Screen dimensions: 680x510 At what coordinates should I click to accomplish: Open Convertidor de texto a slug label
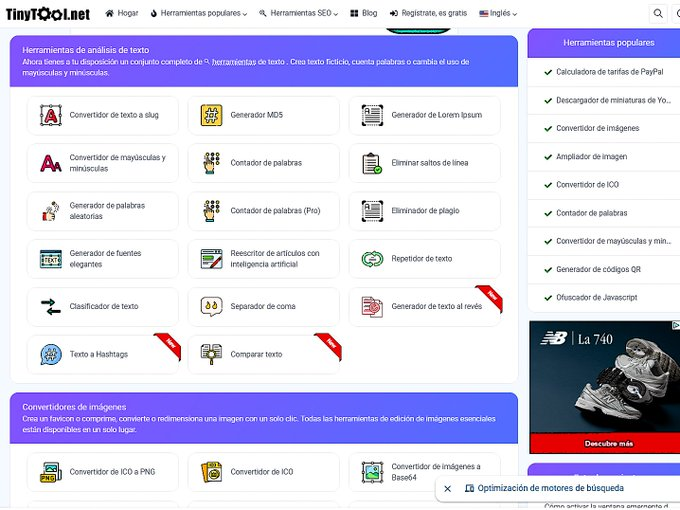(114, 115)
